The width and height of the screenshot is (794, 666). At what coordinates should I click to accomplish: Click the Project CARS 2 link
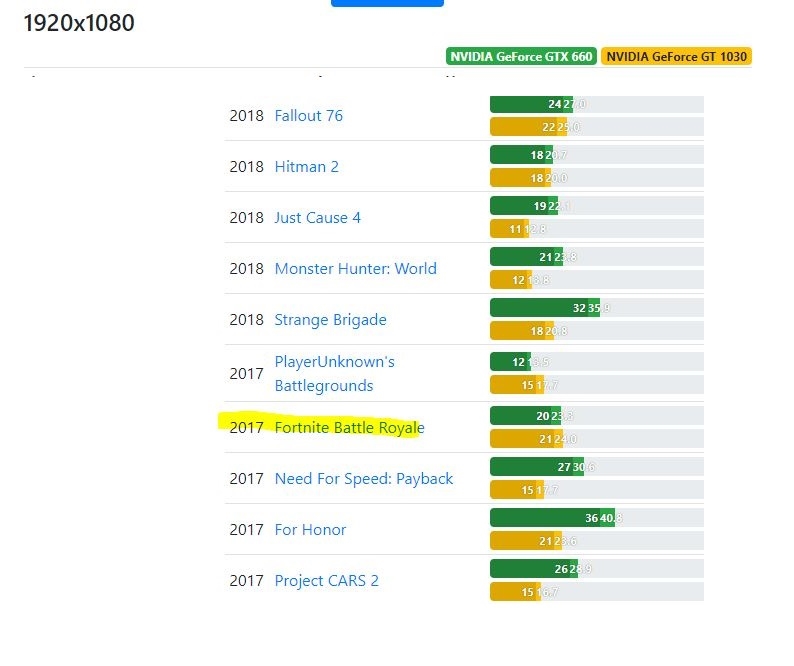326,581
